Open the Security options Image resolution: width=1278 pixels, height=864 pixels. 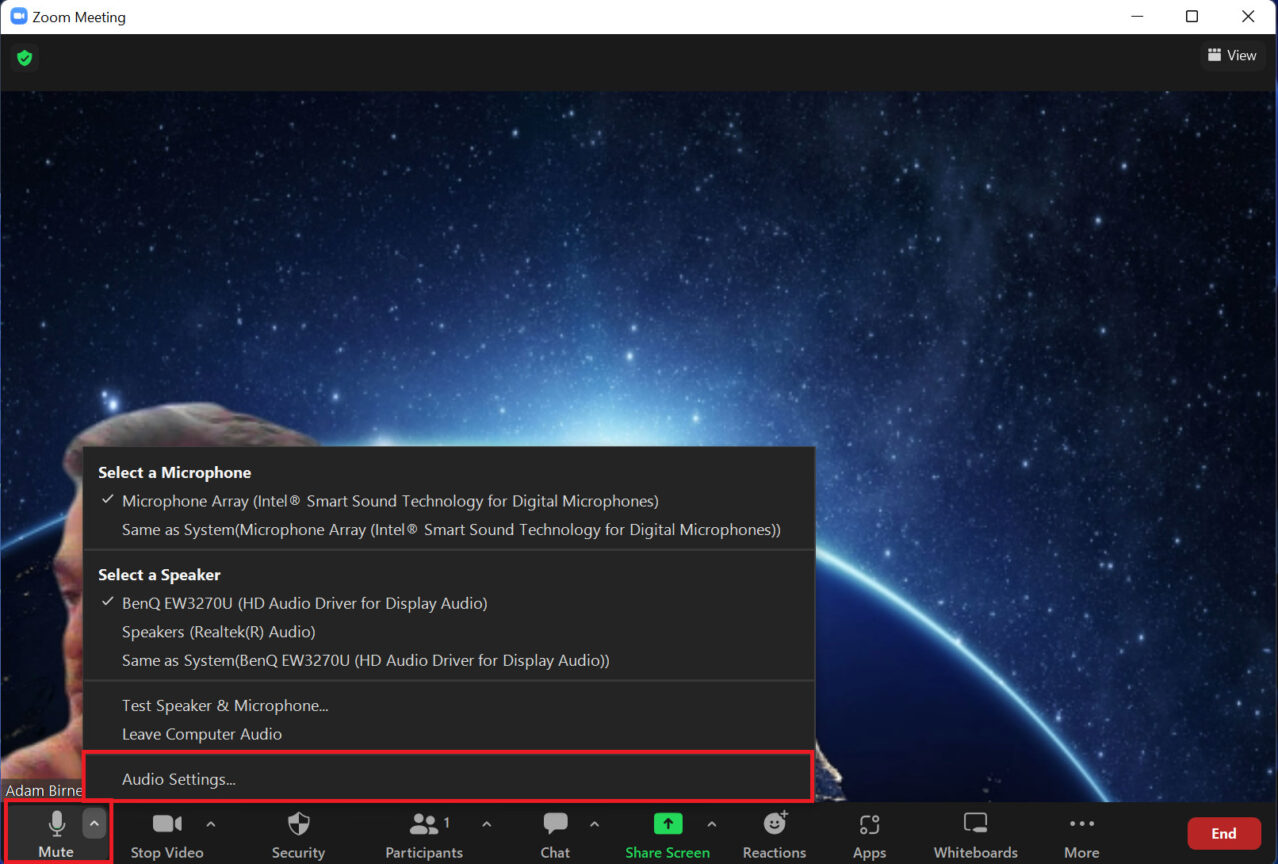point(297,832)
